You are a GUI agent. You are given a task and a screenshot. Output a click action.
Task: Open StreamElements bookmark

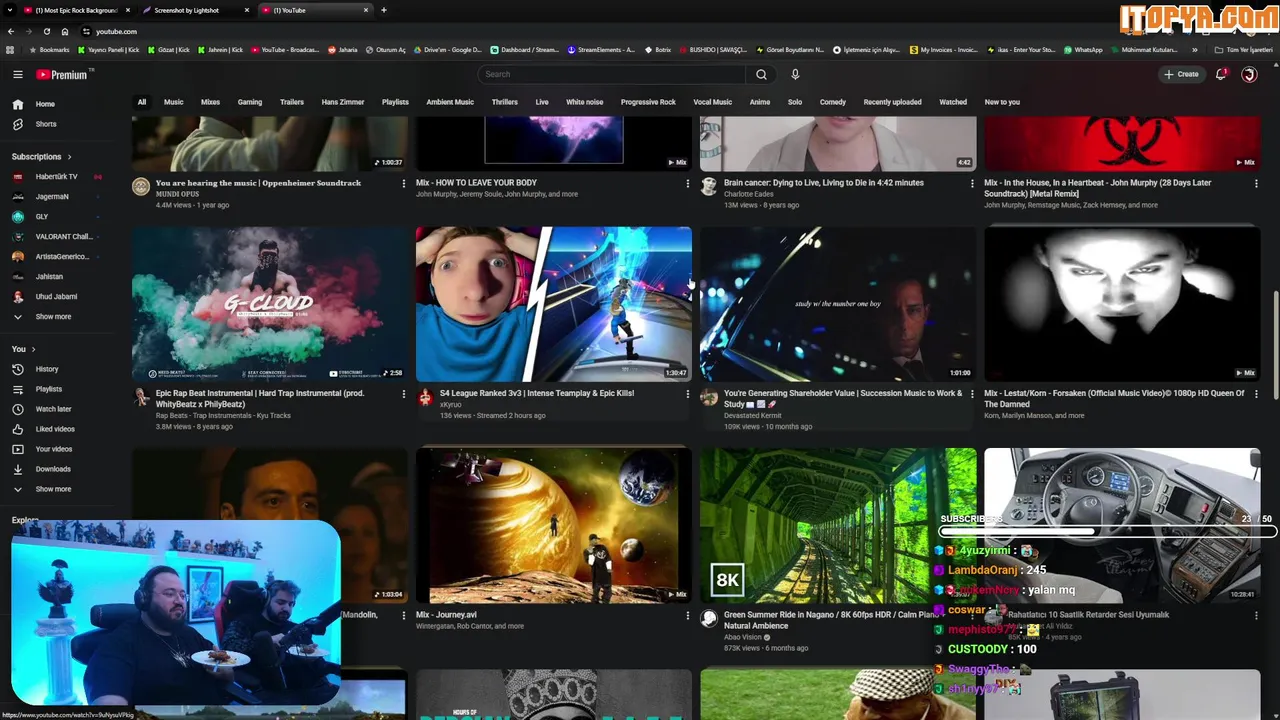pos(601,50)
